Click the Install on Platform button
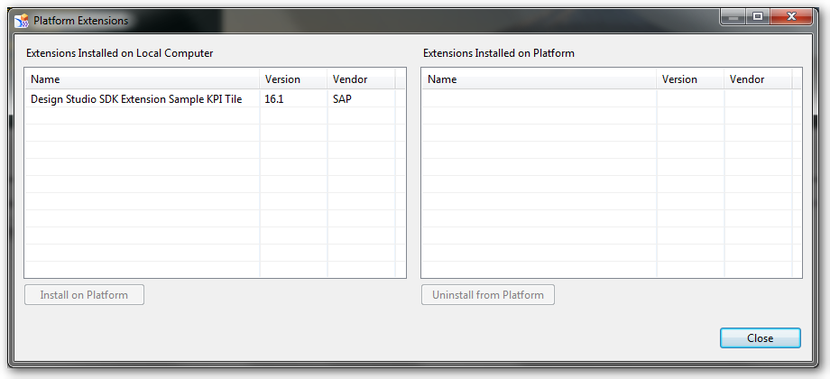 pos(84,295)
